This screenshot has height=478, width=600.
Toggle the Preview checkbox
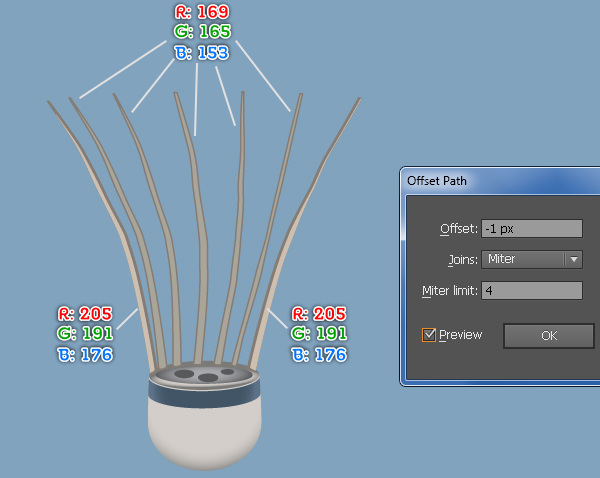pyautogui.click(x=429, y=335)
